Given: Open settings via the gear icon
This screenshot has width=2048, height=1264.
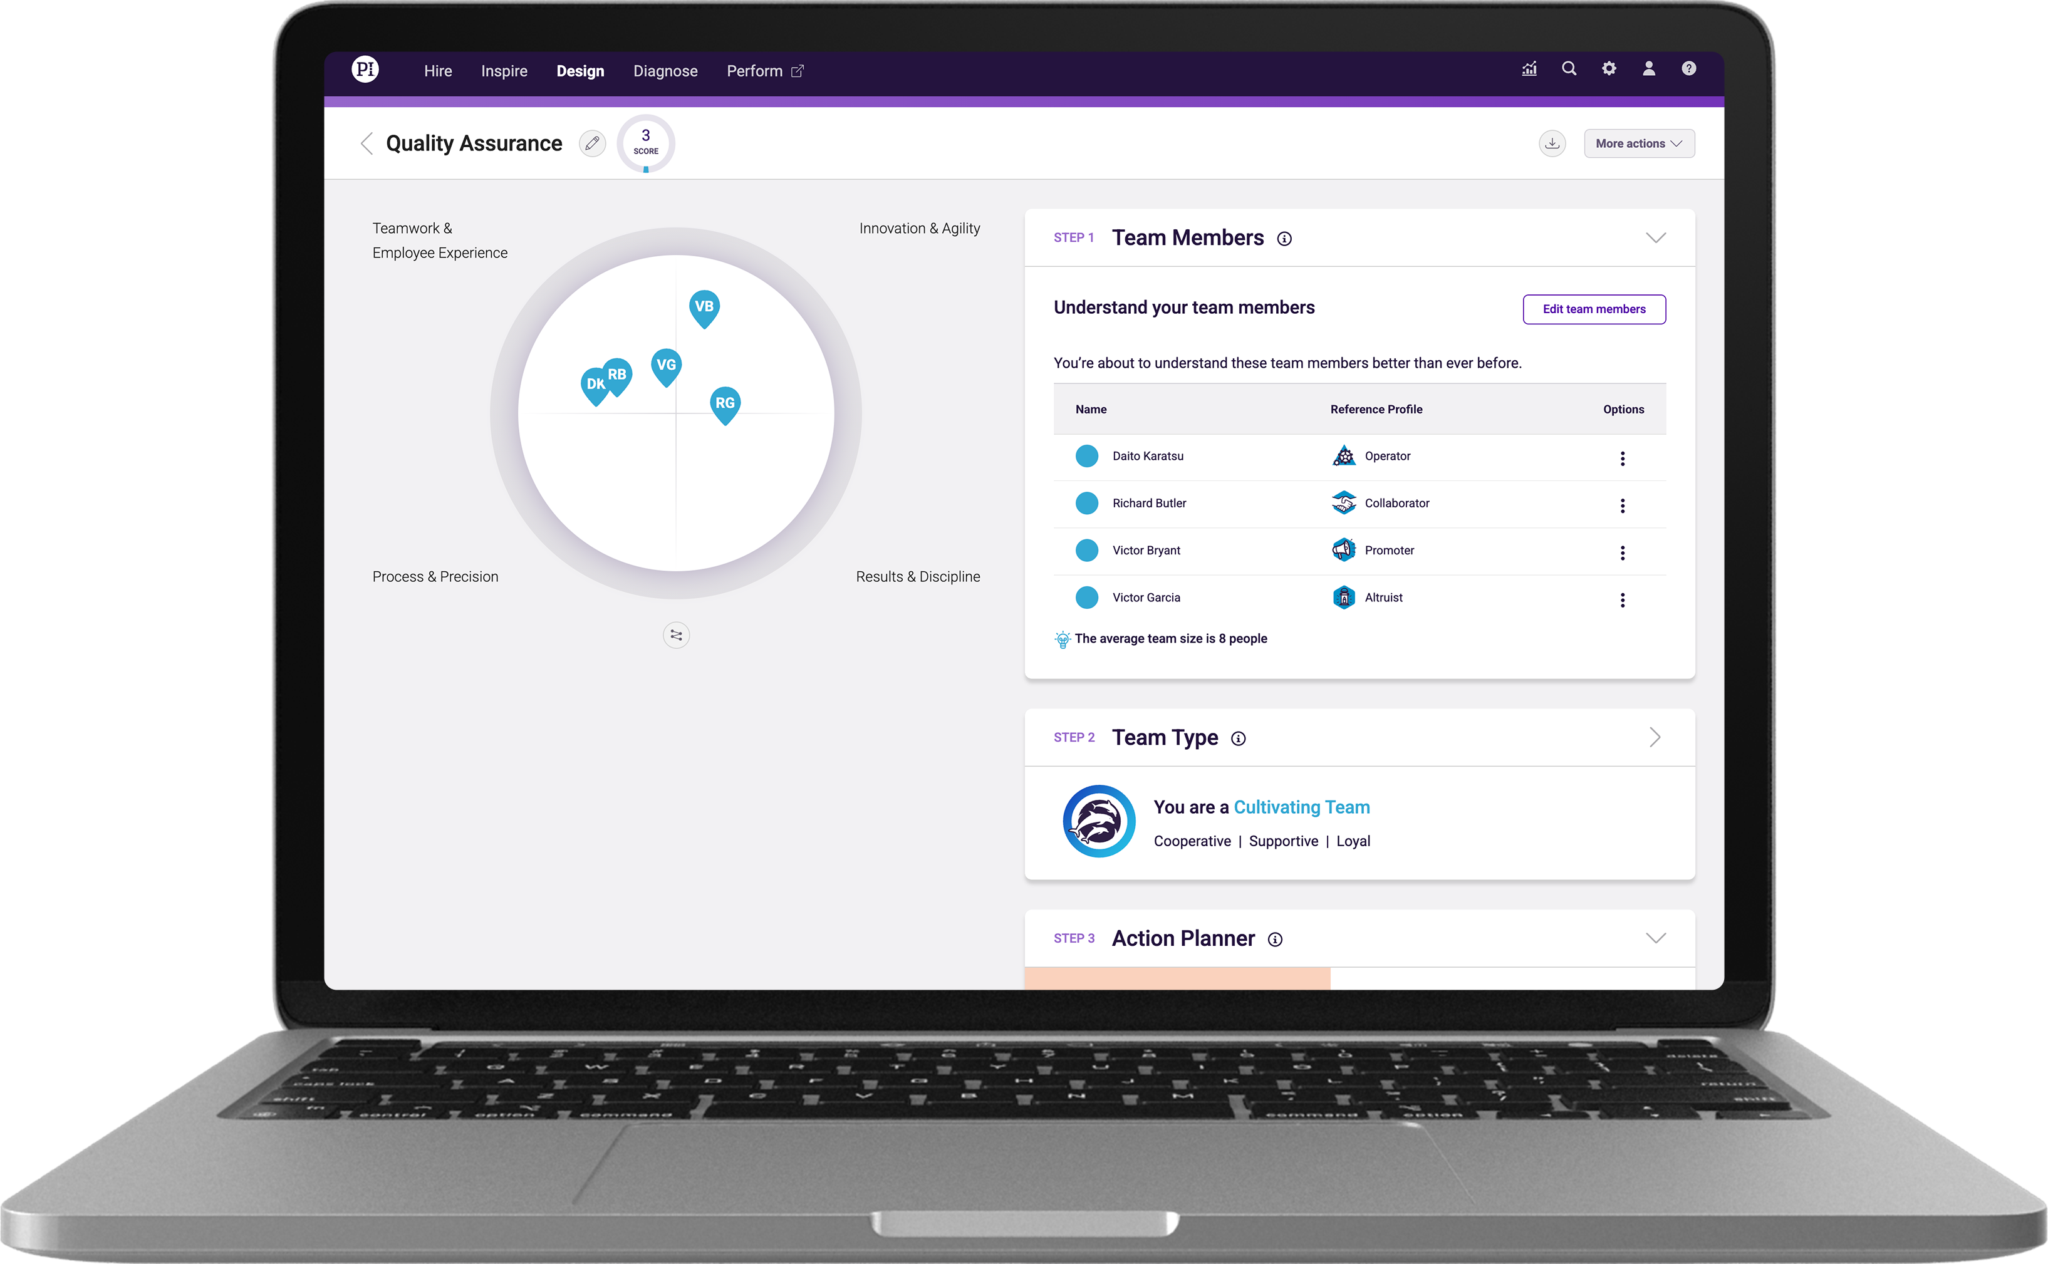Looking at the screenshot, I should [1608, 69].
